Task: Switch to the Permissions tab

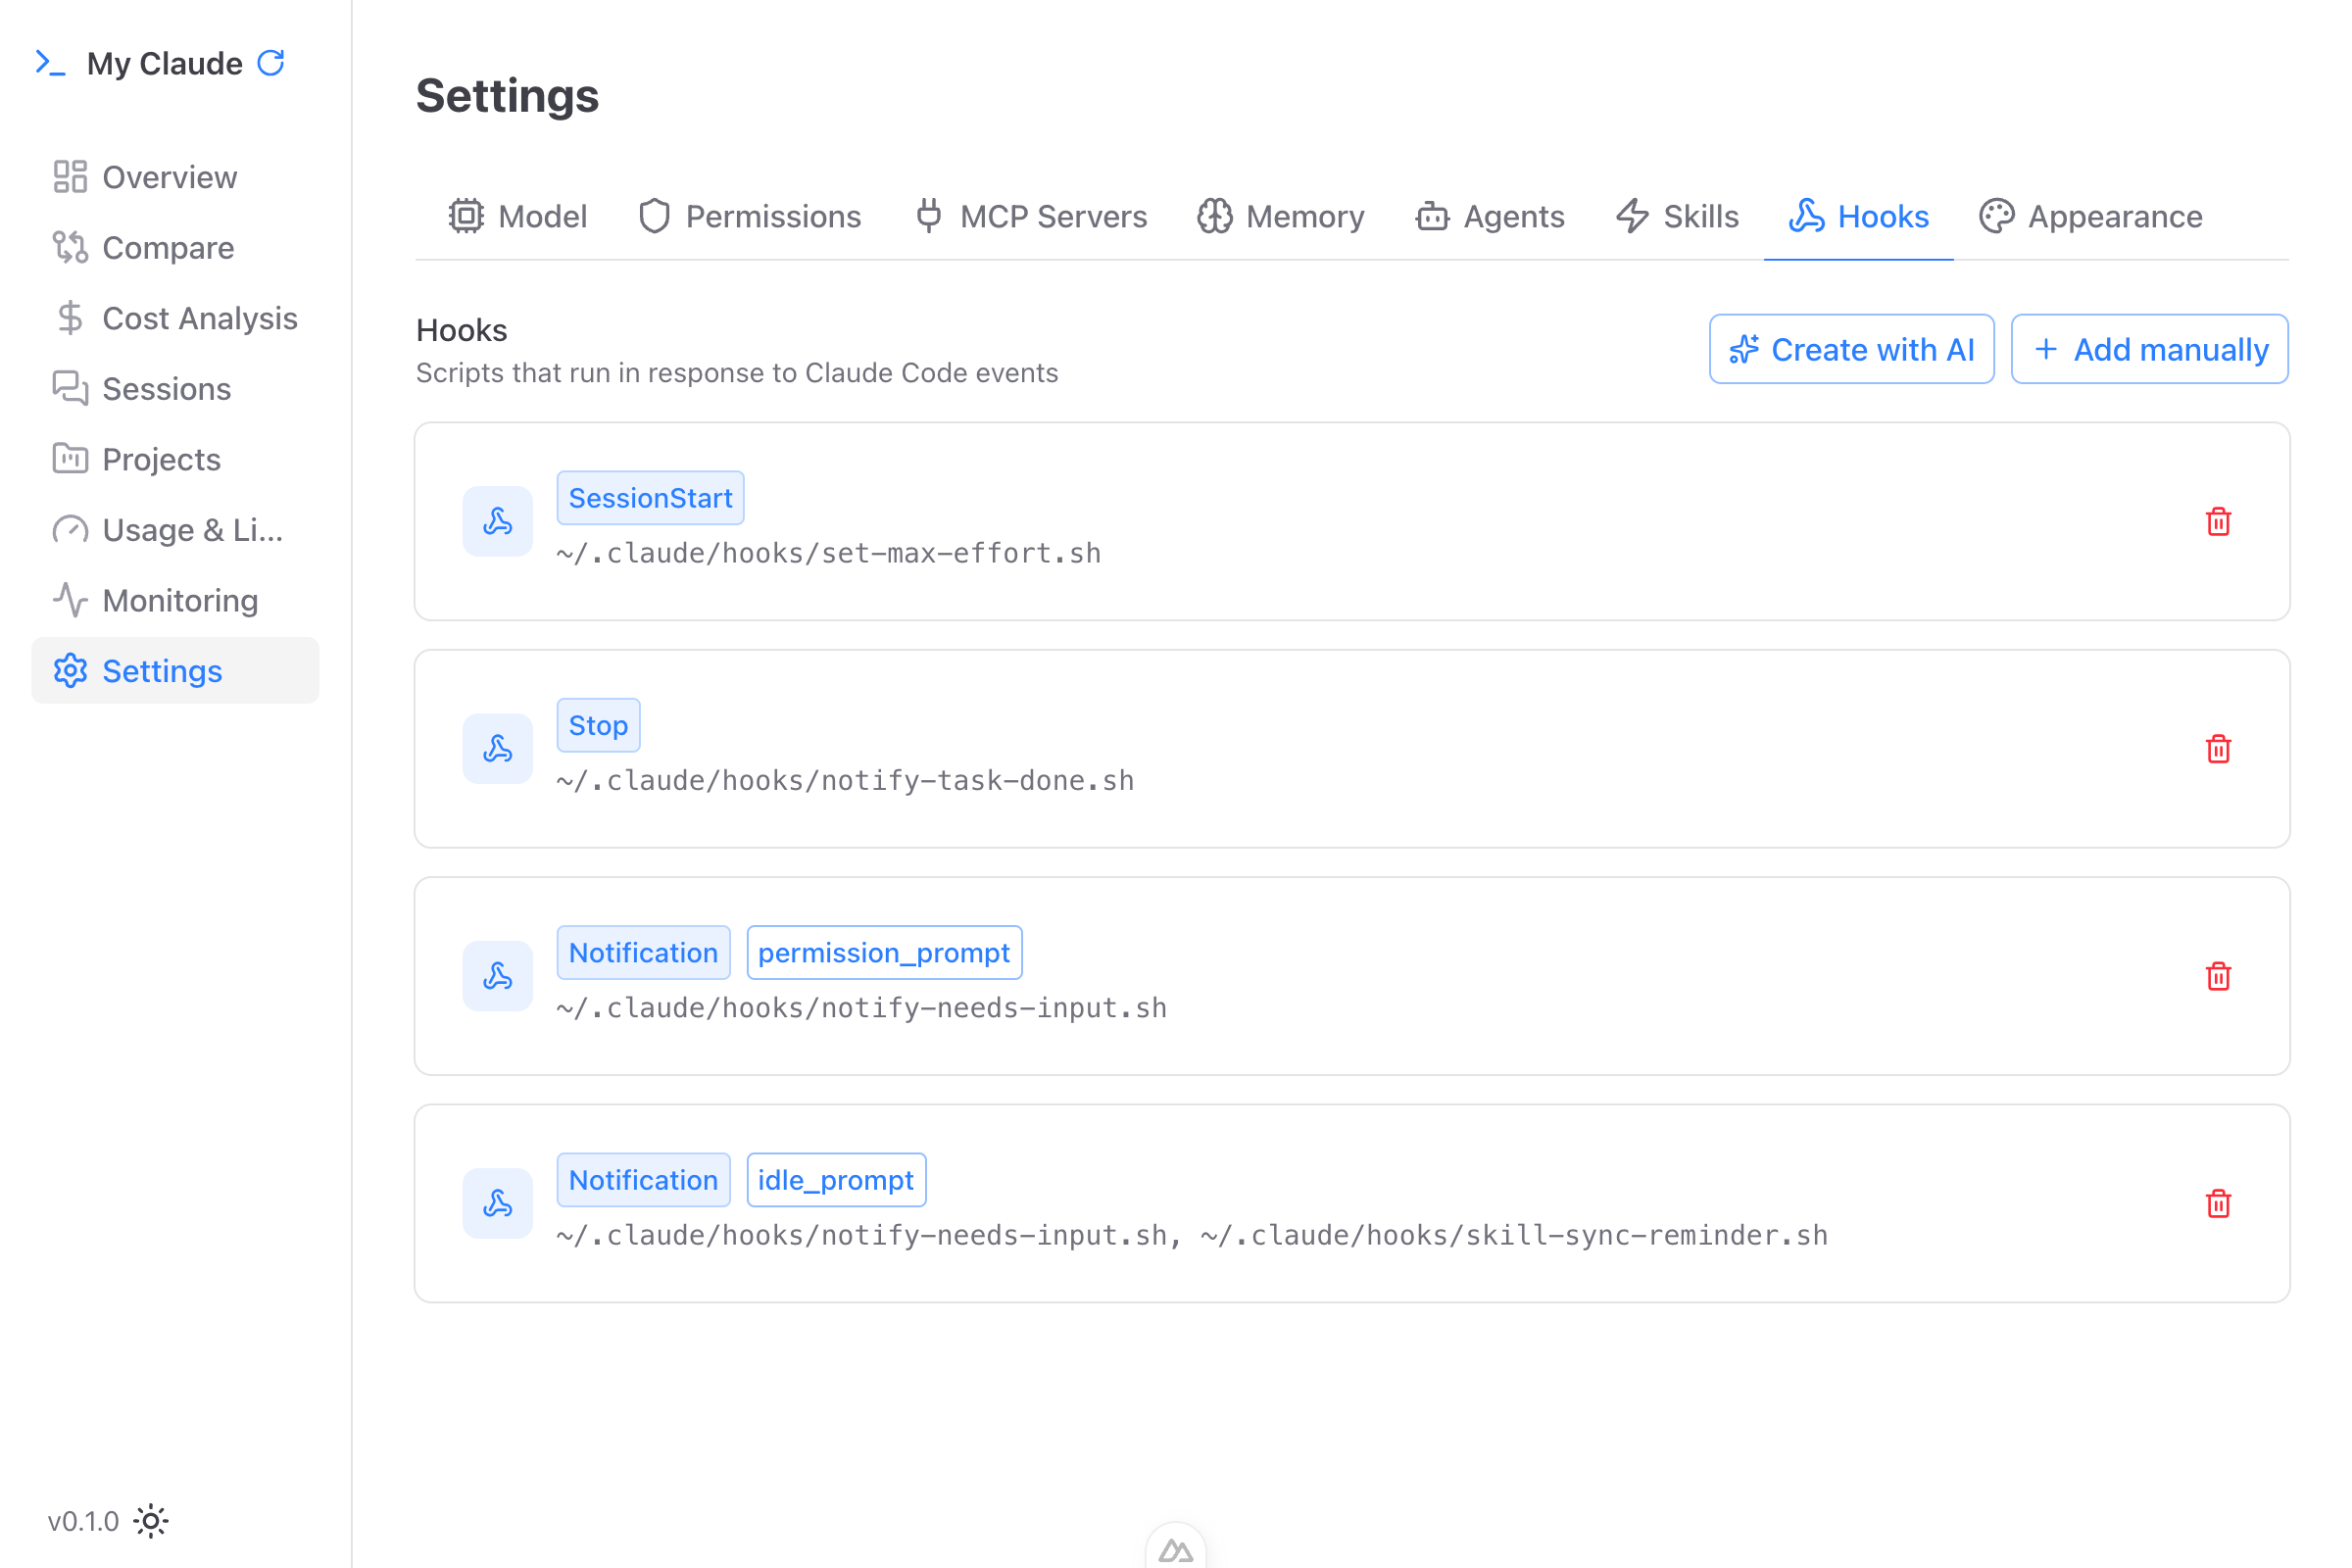Action: pos(750,216)
